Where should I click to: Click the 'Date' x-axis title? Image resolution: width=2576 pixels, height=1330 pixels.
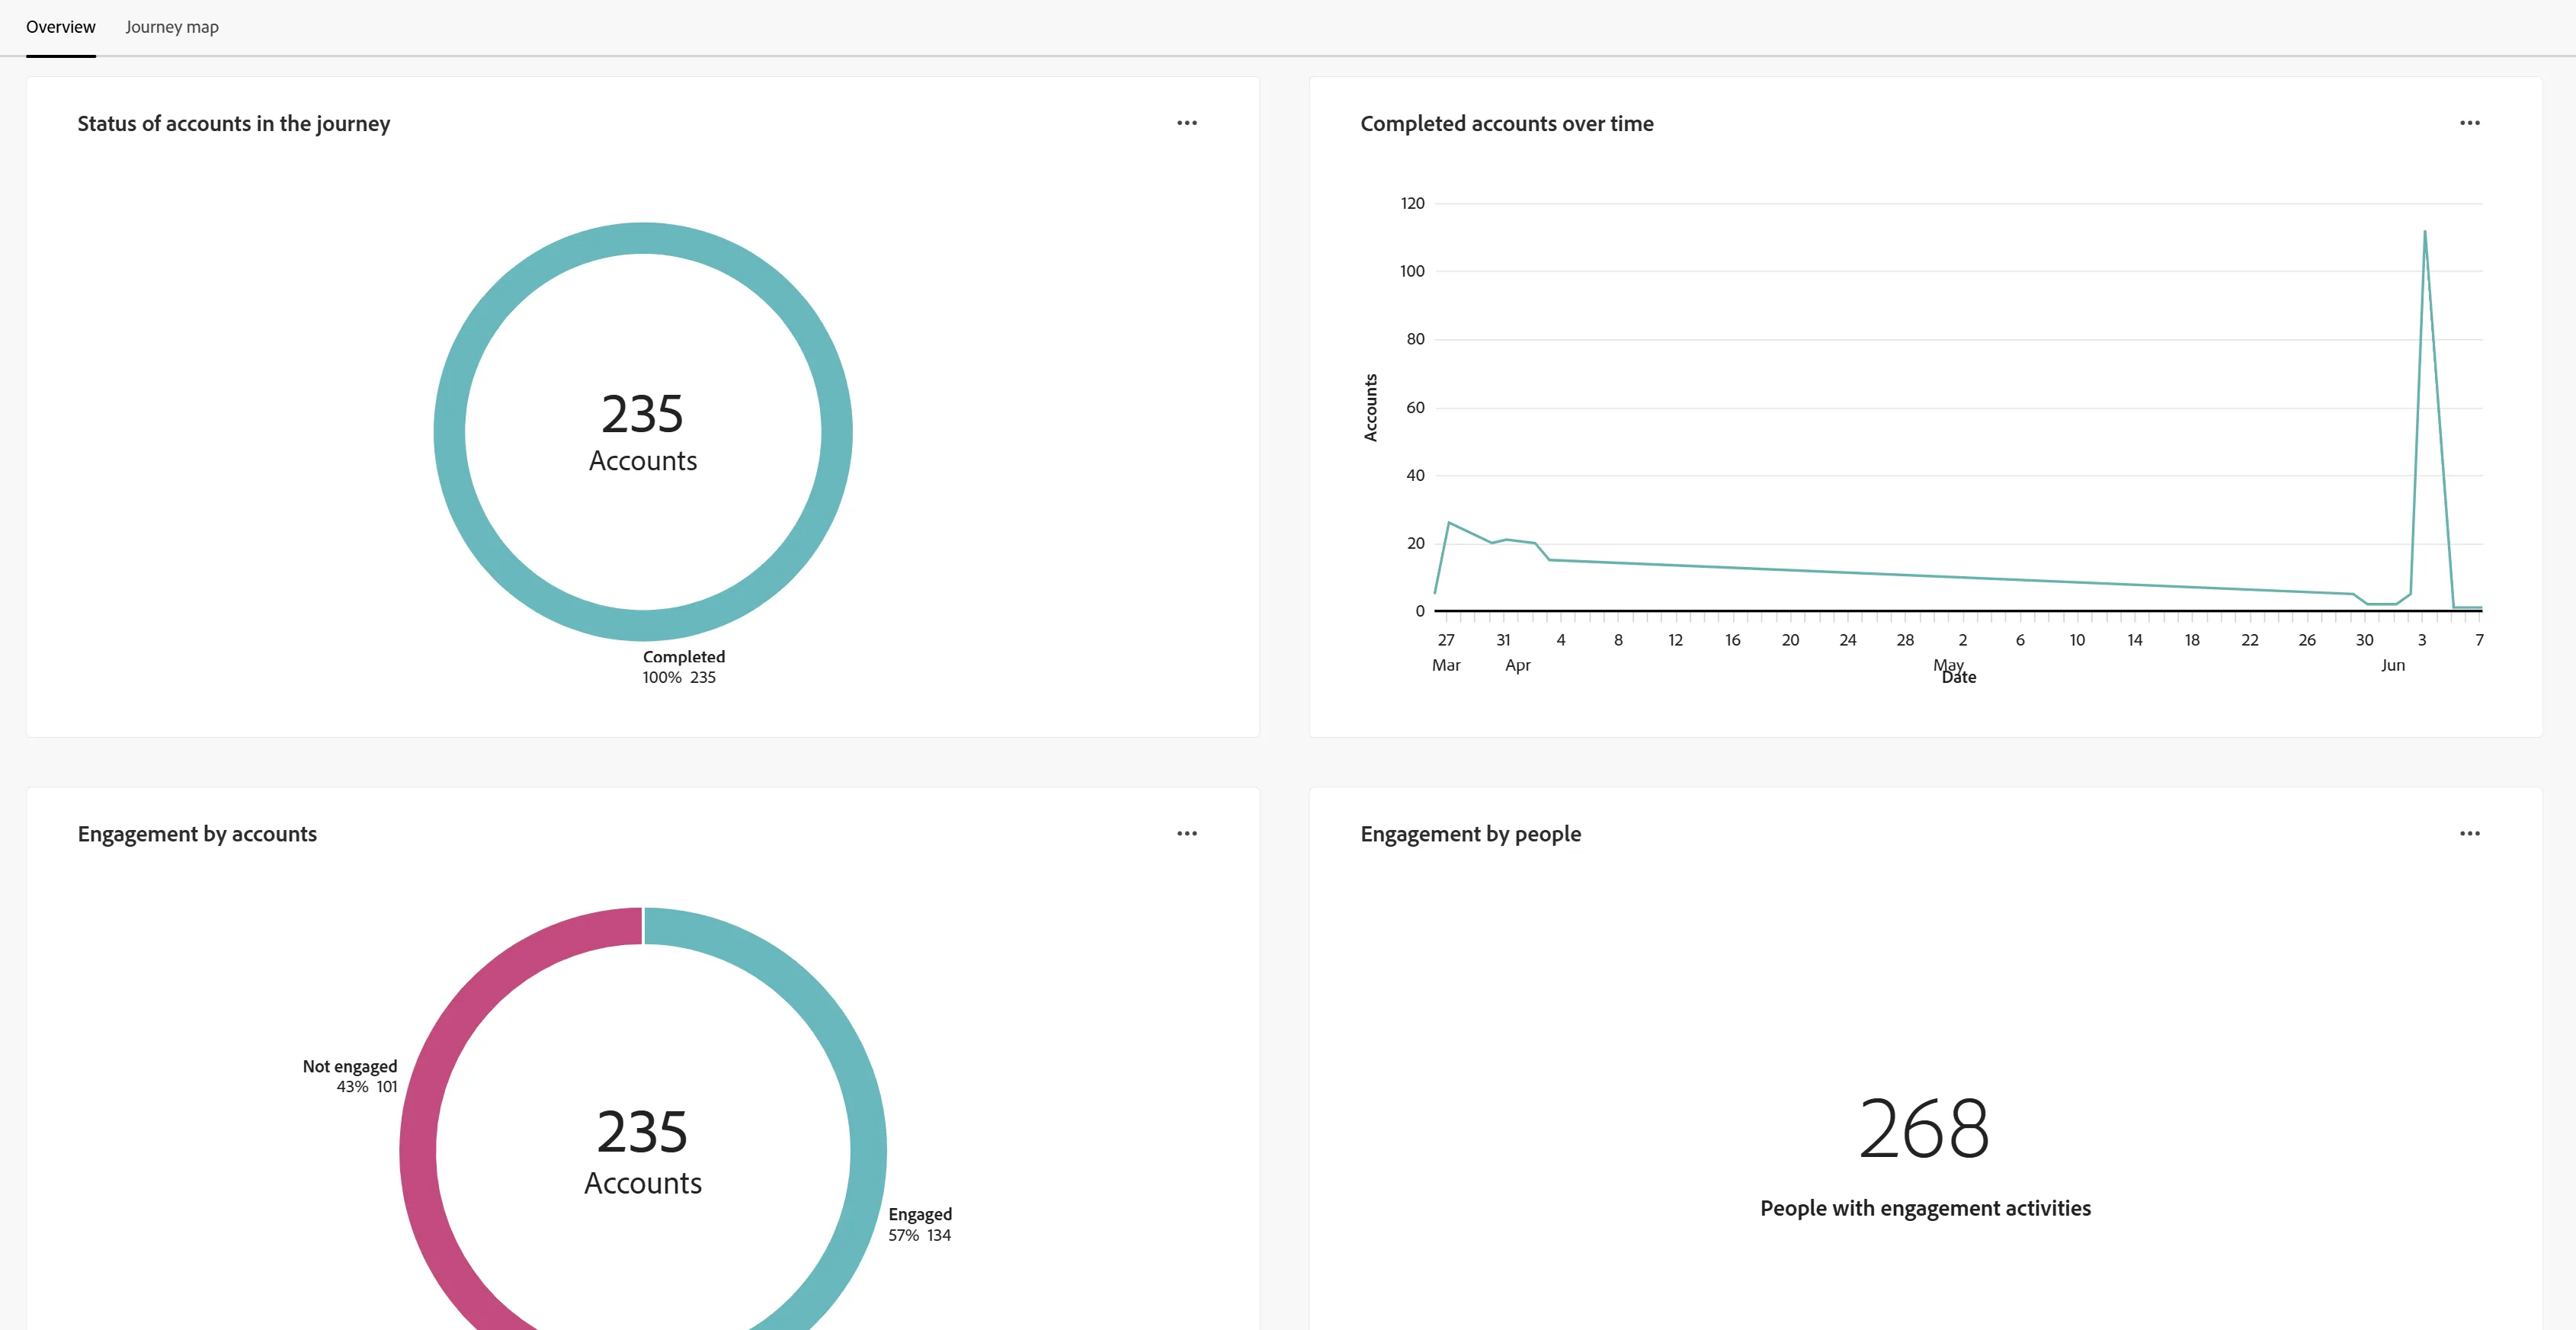(x=1959, y=678)
